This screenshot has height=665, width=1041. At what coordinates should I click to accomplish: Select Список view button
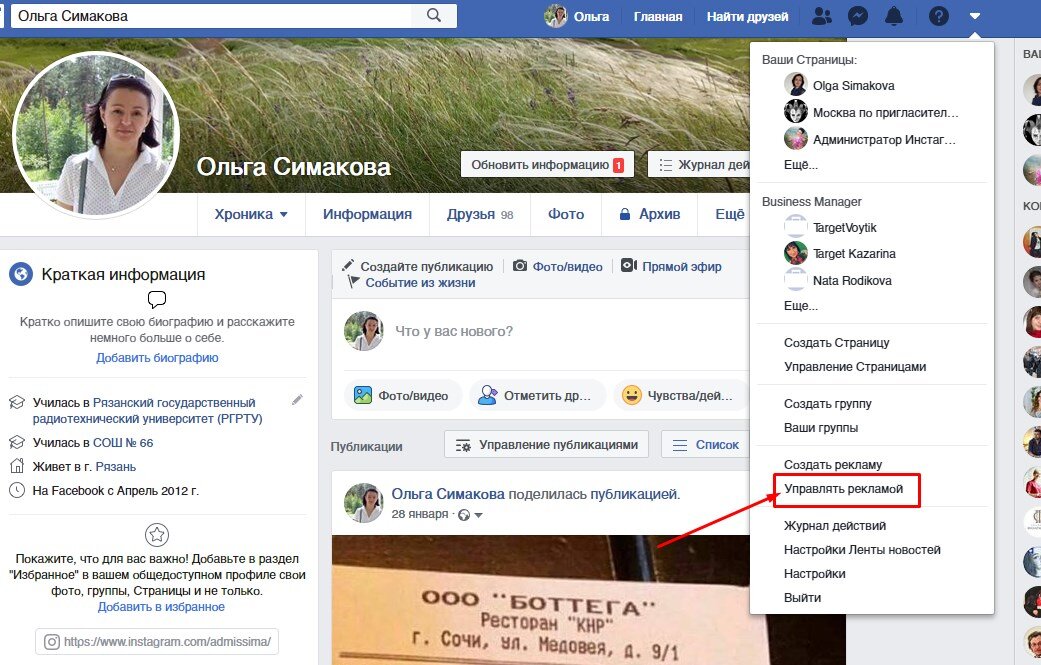pos(705,445)
